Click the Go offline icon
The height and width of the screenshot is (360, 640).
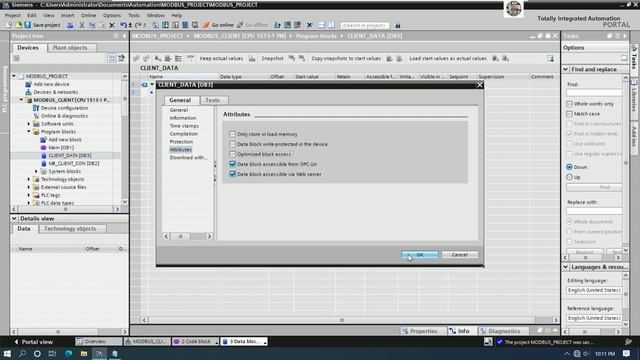click(x=240, y=25)
